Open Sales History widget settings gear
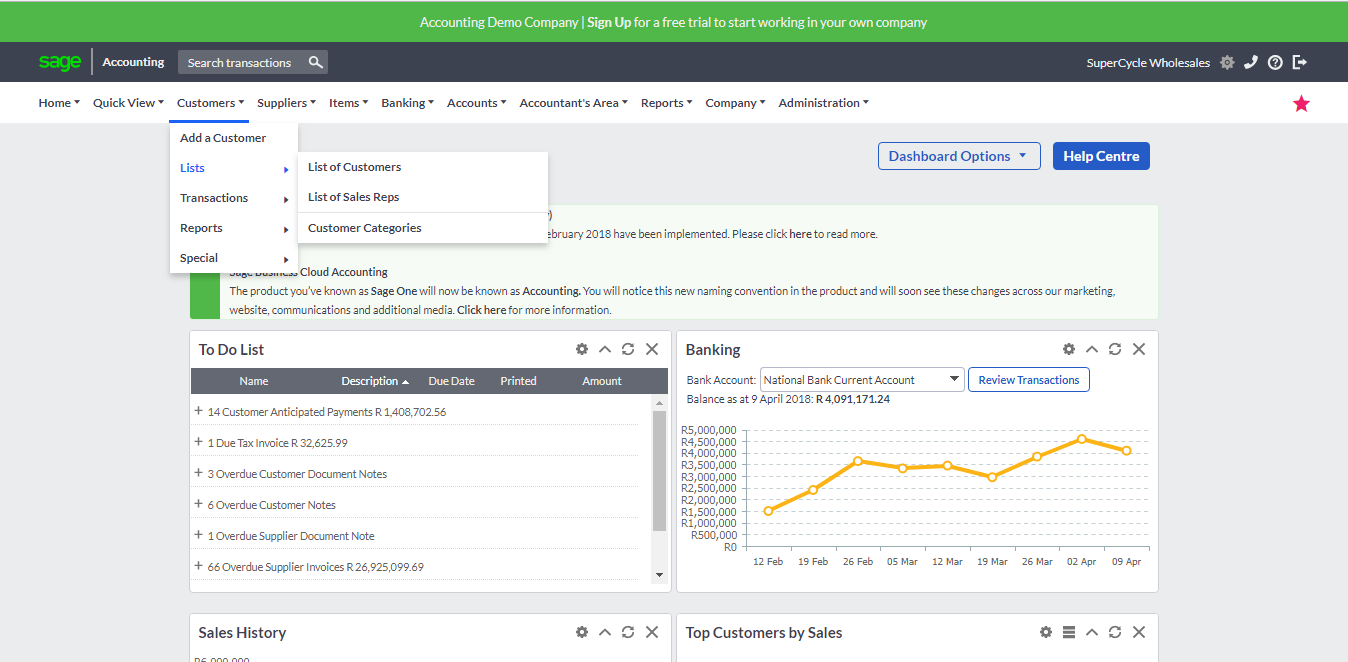Screen dimensions: 1348x662 (582, 632)
